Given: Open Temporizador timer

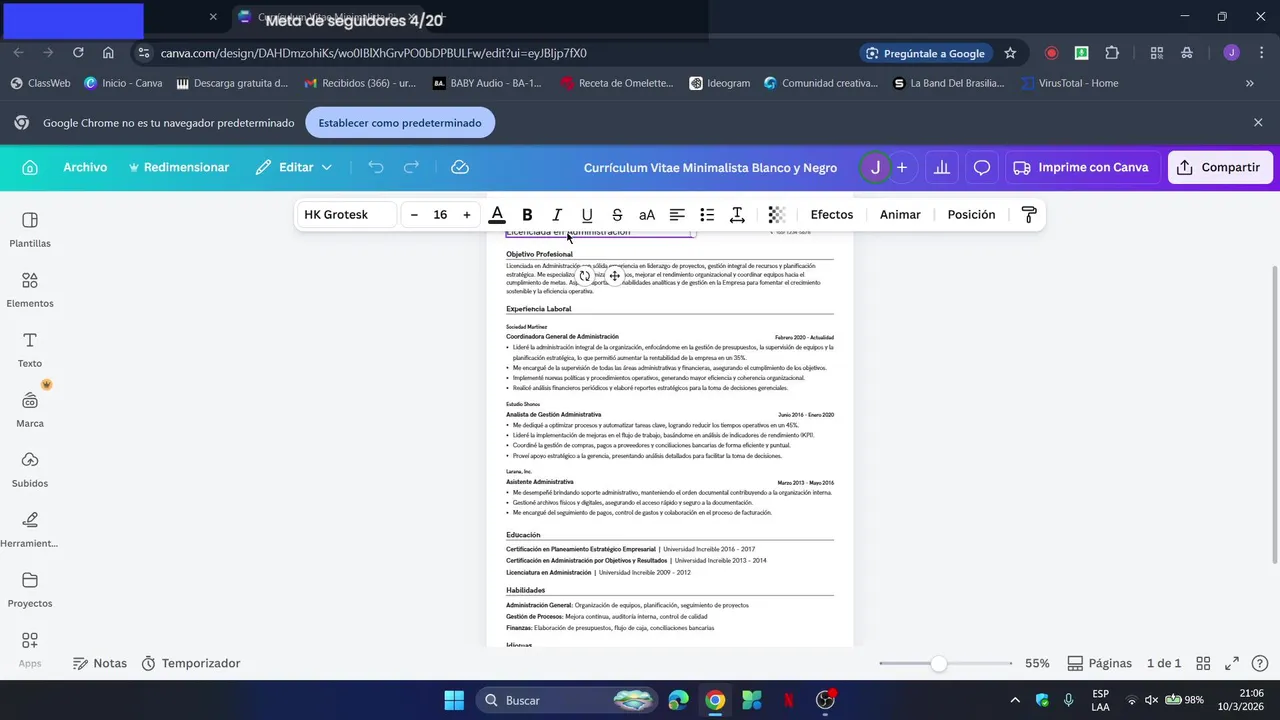Looking at the screenshot, I should (191, 663).
